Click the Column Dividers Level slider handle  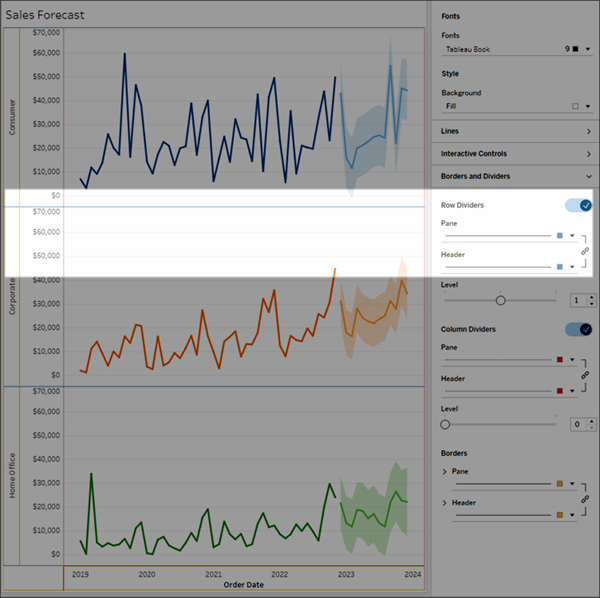tap(445, 425)
